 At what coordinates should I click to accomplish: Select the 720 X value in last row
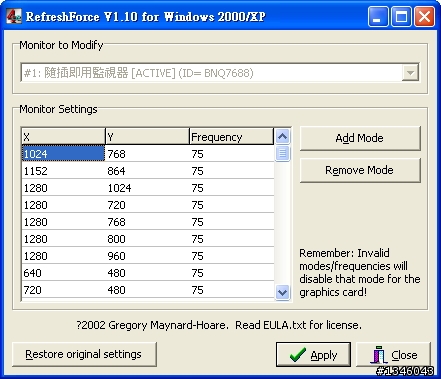click(63, 290)
